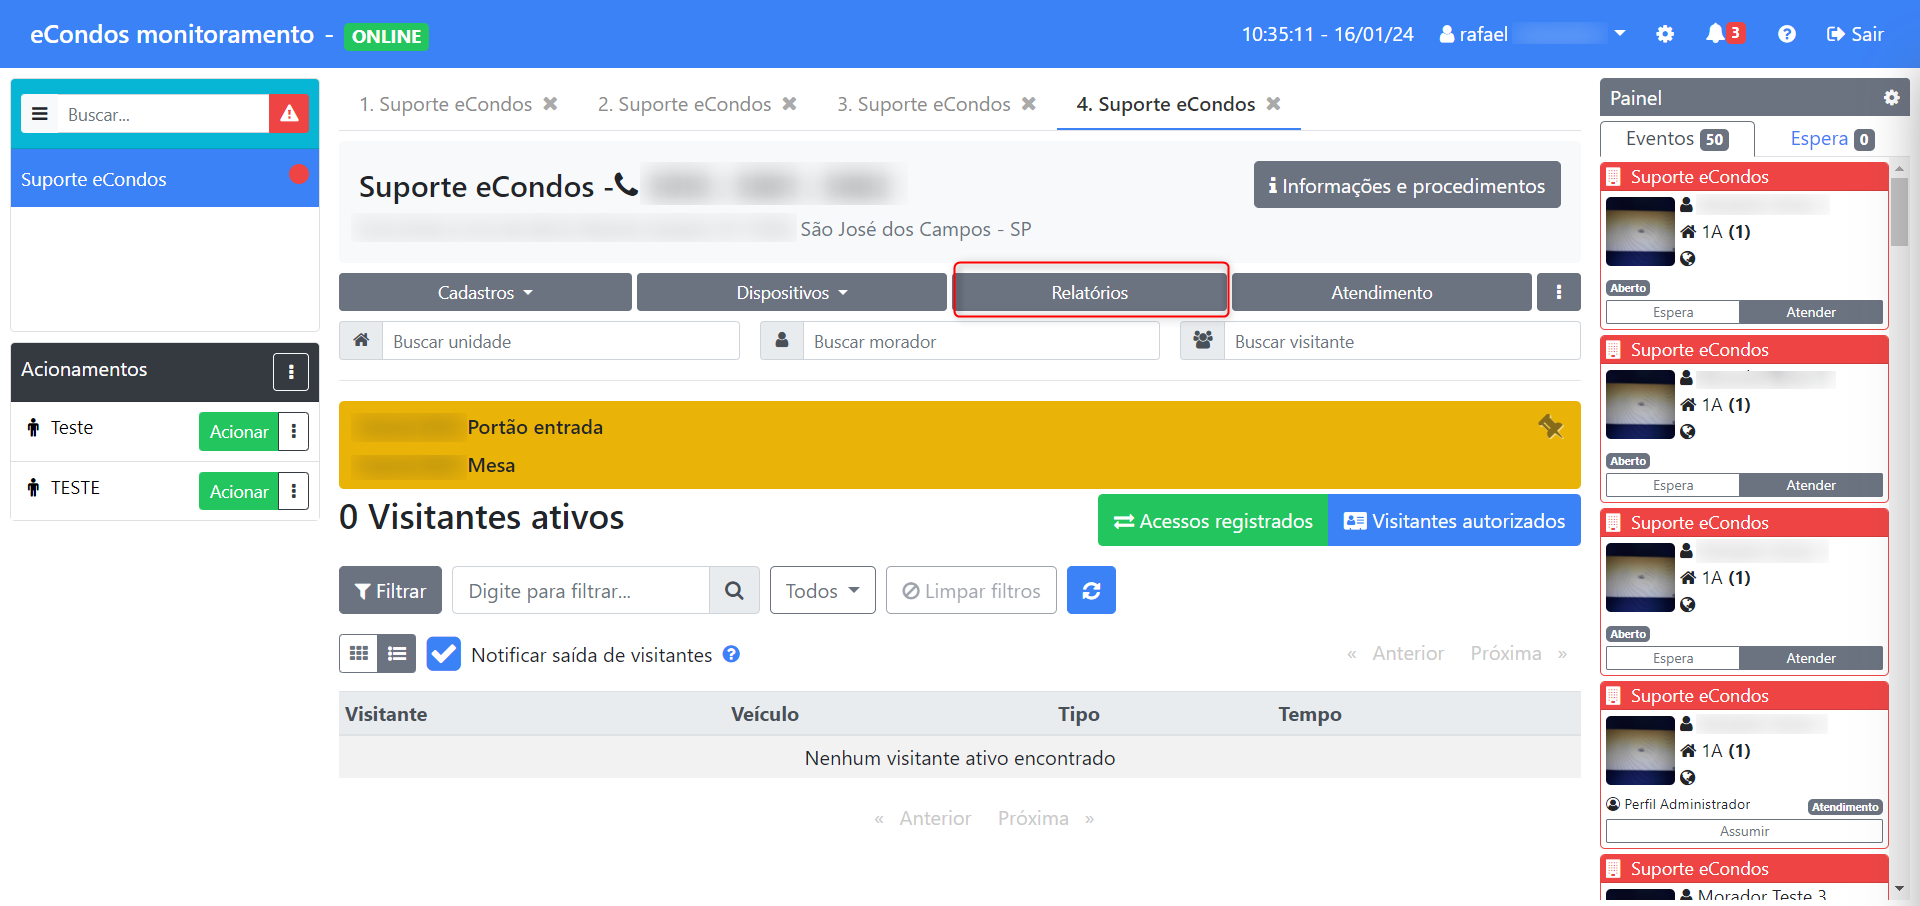The image size is (1920, 906).
Task: Open the settings gear in top bar
Action: 1665,34
